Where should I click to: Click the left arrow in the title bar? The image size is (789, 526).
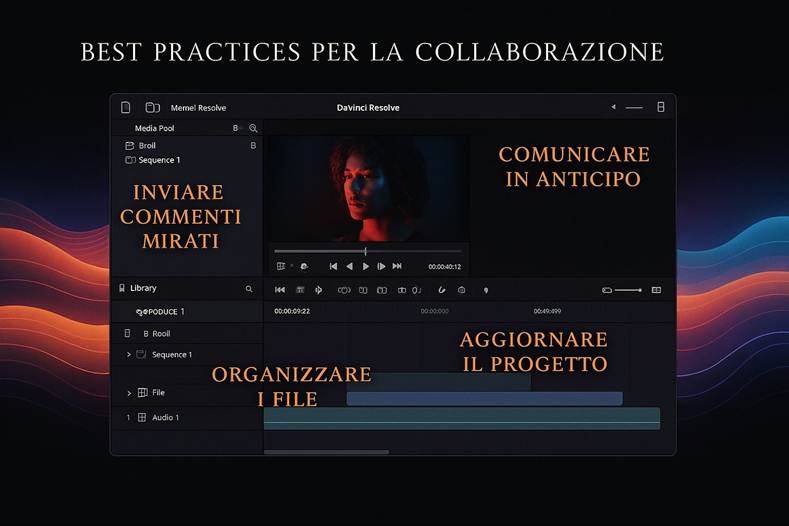coord(613,107)
